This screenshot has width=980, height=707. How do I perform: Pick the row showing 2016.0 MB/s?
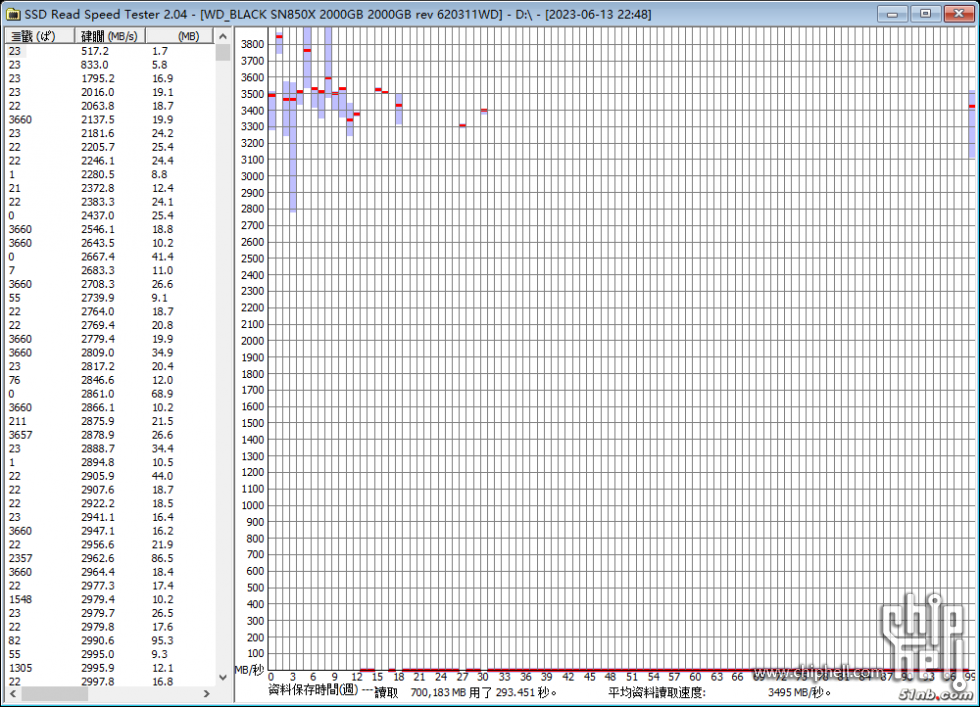[x=110, y=93]
